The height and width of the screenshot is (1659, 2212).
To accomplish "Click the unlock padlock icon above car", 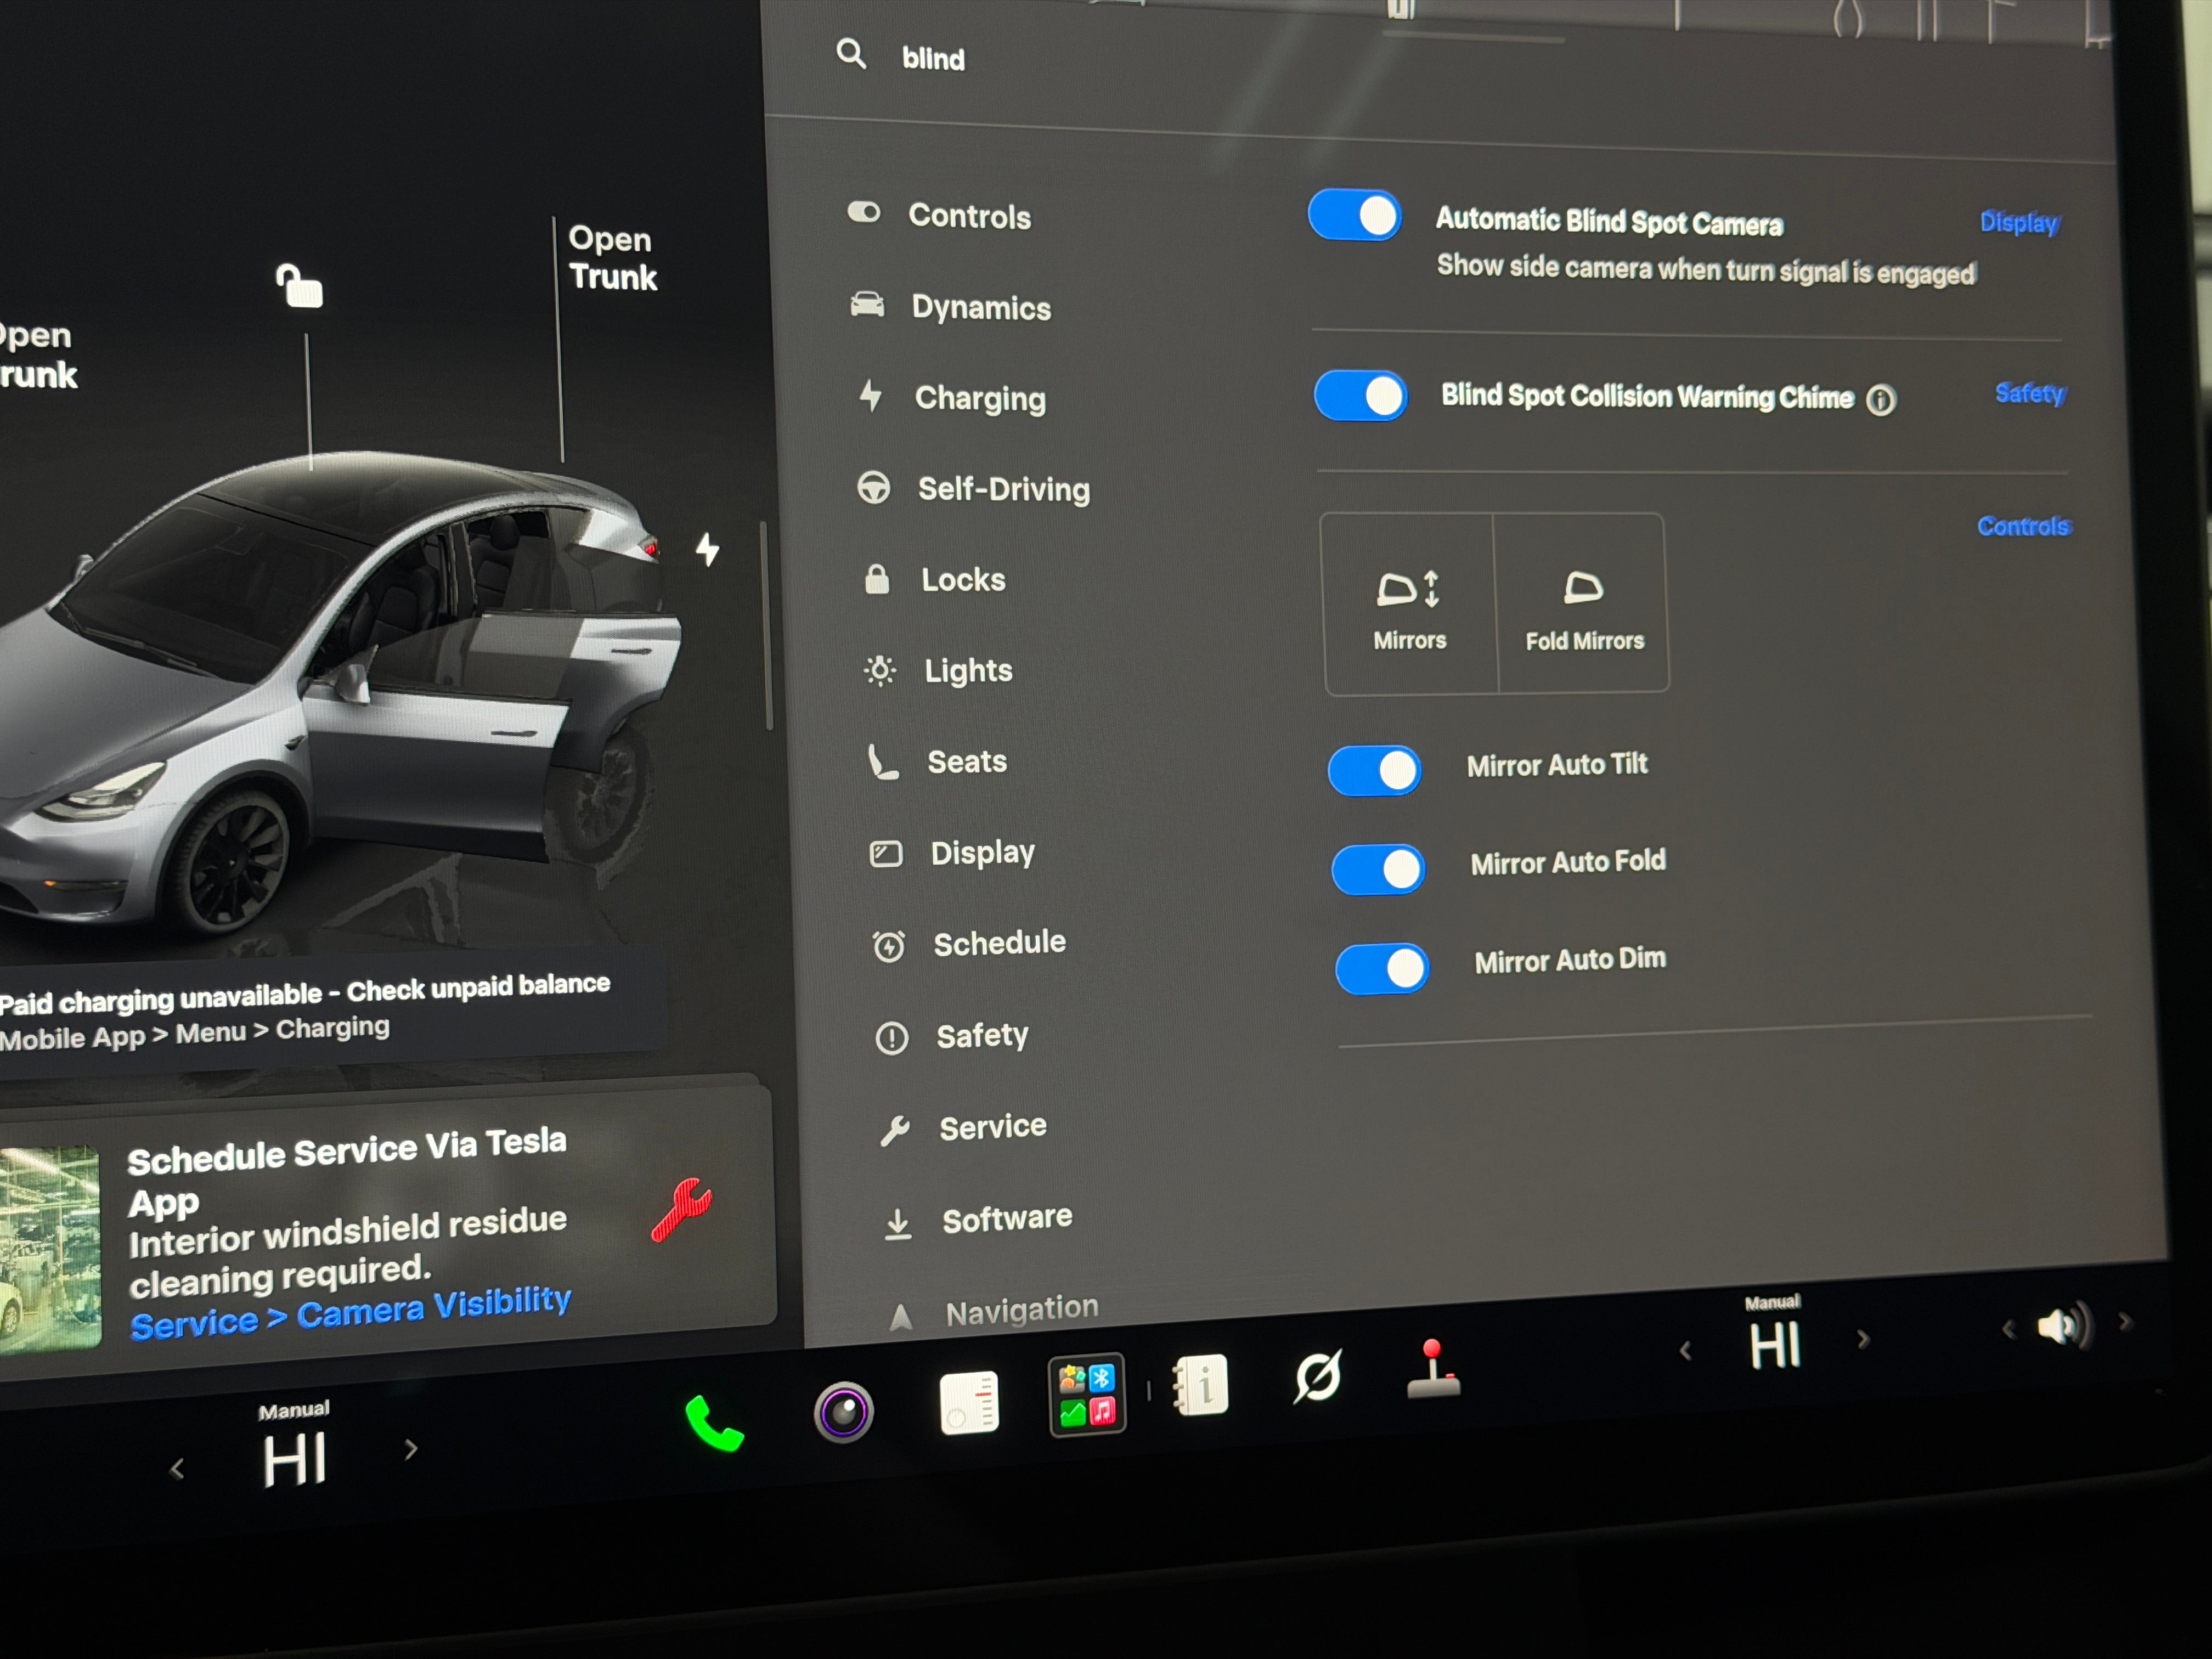I will tap(299, 286).
